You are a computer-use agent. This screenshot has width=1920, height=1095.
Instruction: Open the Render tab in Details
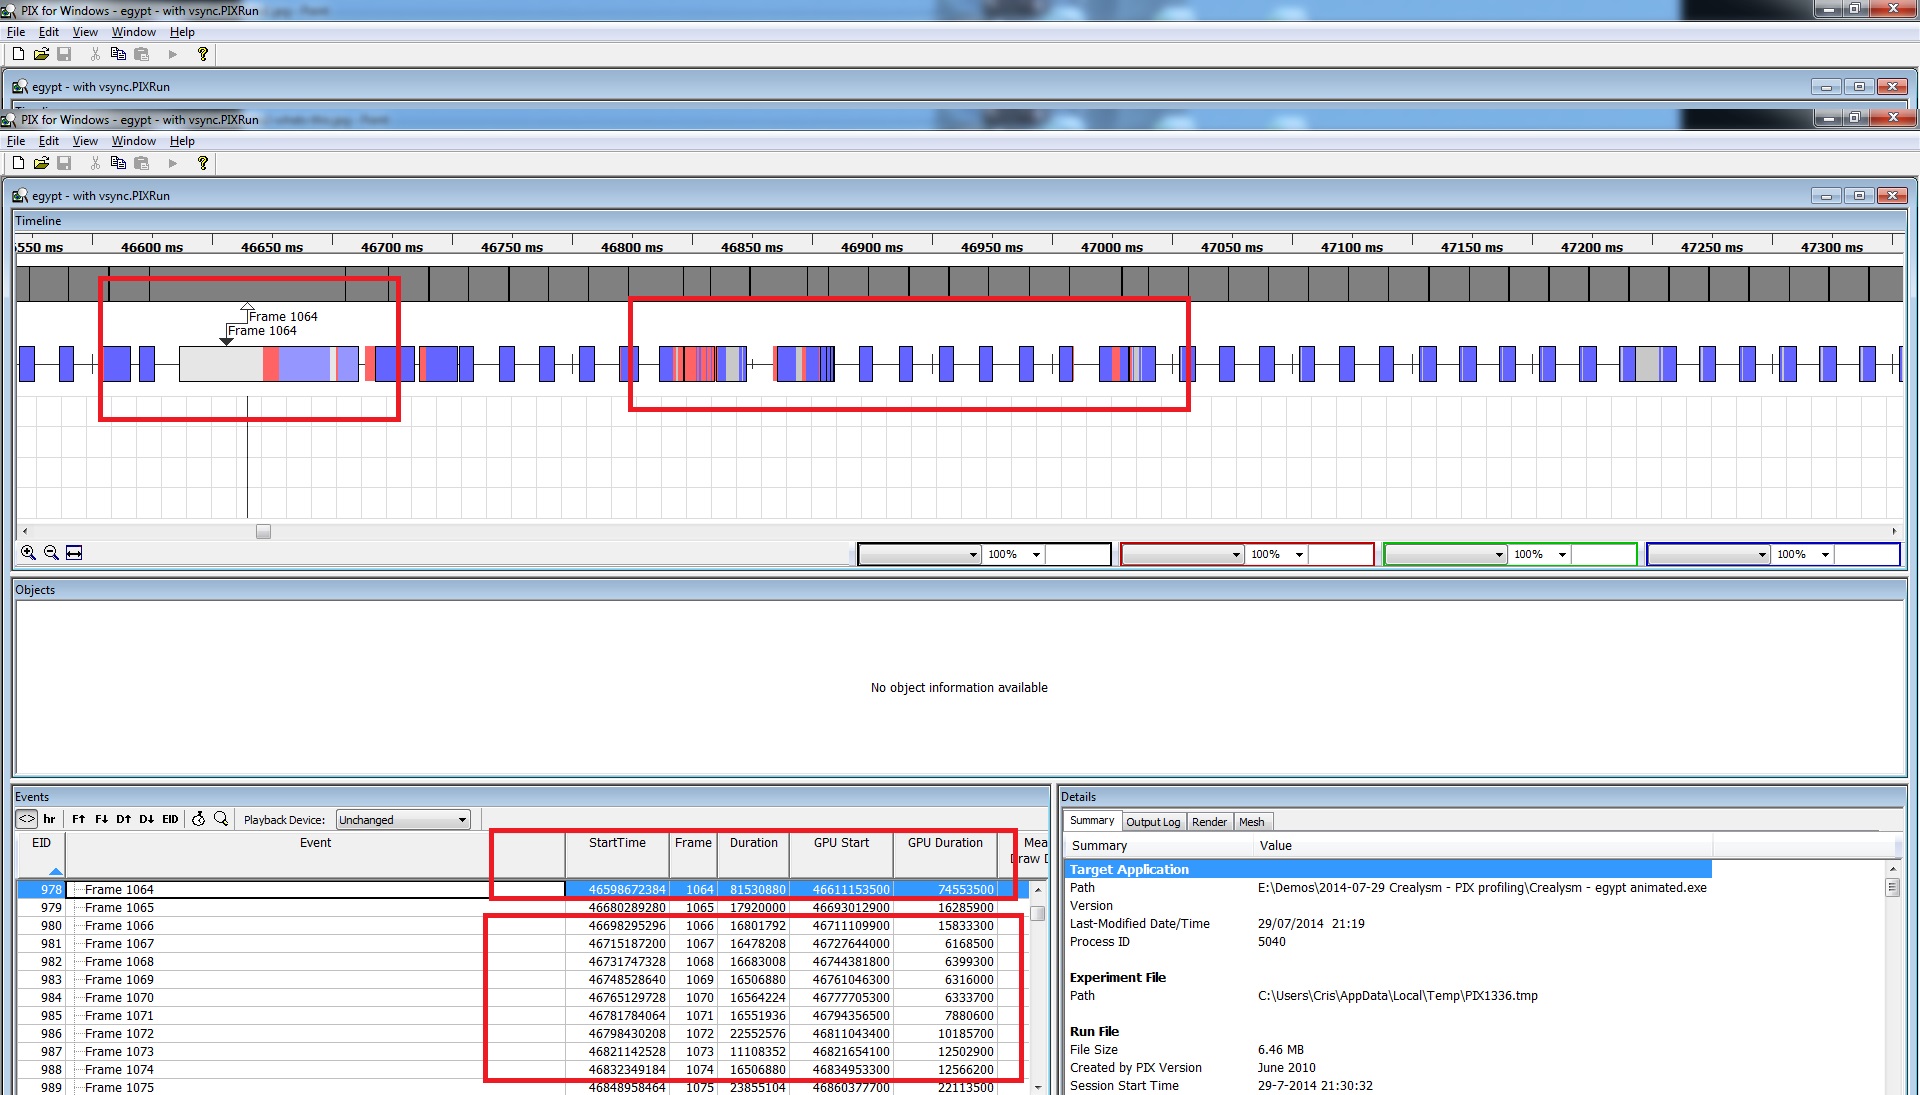click(x=1209, y=822)
